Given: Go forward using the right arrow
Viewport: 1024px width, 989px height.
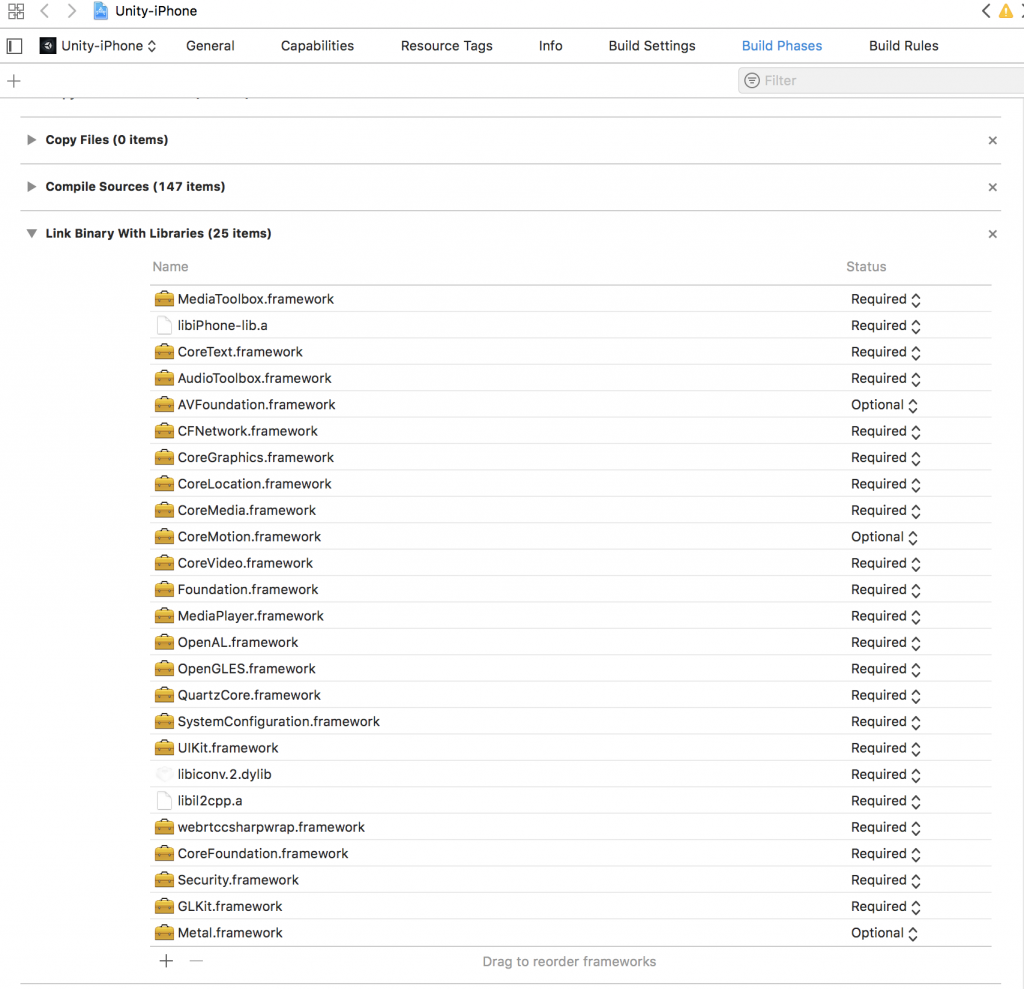Looking at the screenshot, I should (71, 11).
